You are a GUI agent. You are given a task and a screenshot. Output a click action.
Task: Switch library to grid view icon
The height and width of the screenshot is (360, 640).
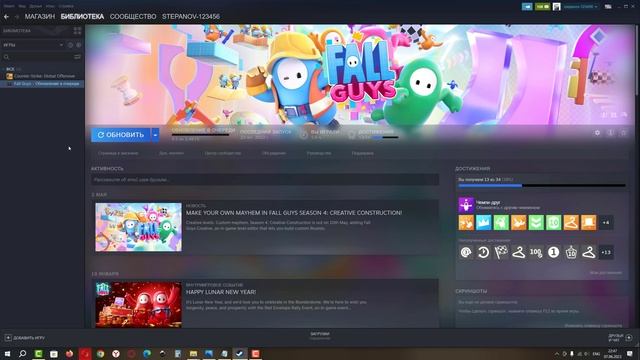[x=77, y=31]
